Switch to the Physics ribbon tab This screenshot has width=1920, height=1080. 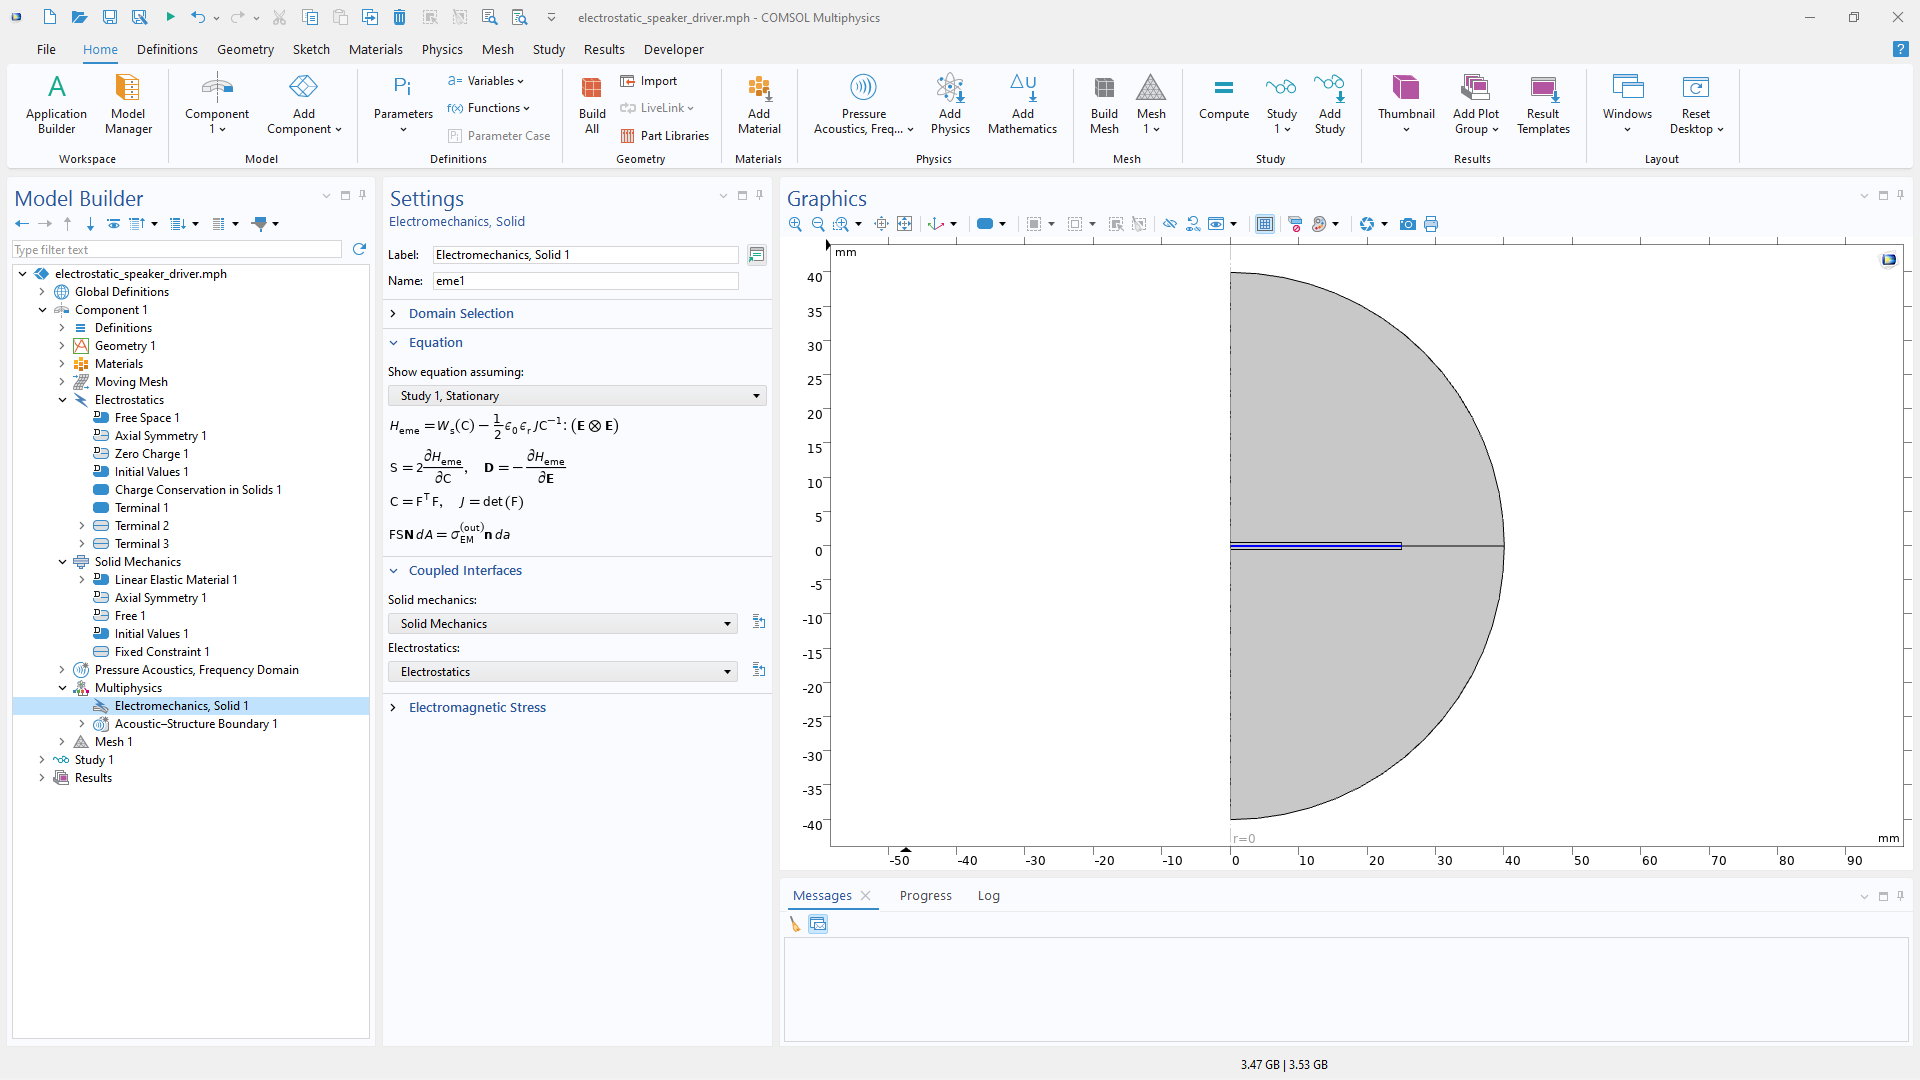tap(442, 49)
